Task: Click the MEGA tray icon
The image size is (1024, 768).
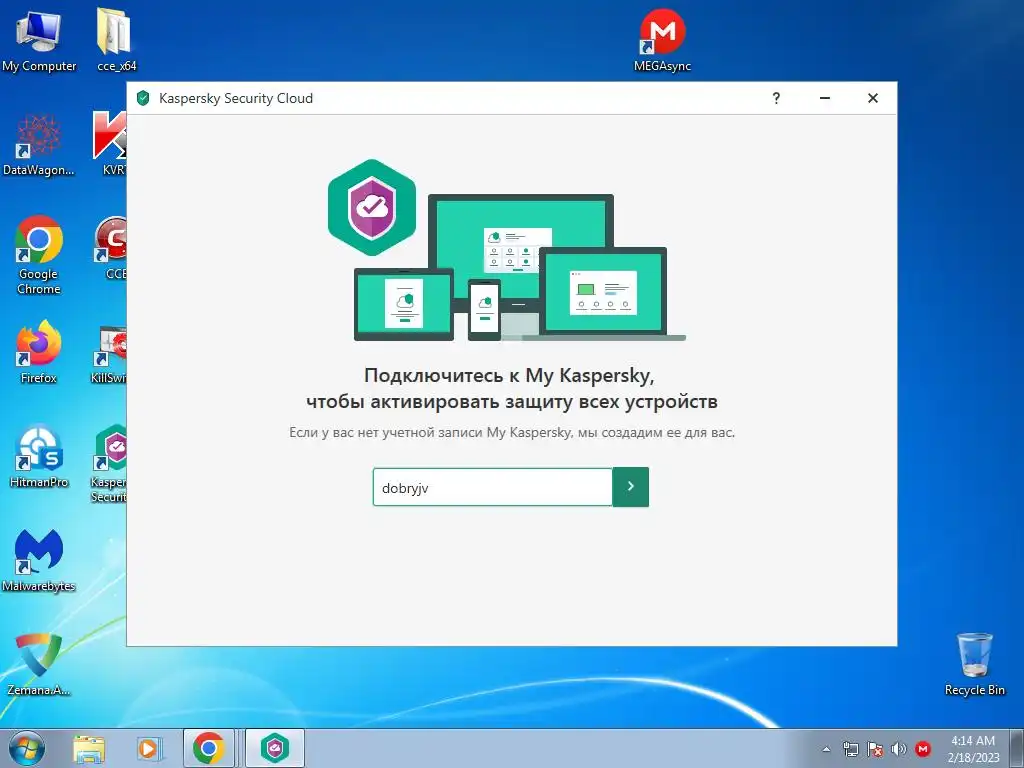Action: (x=923, y=749)
